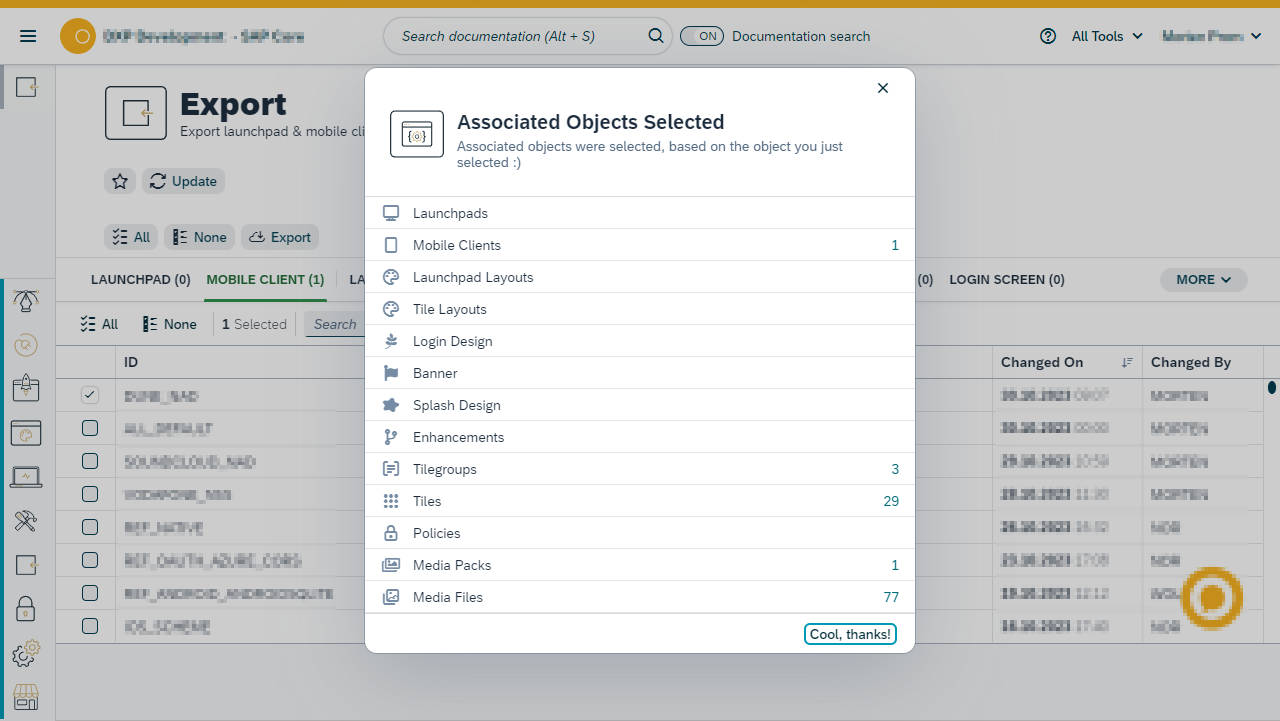This screenshot has height=721, width=1280.
Task: Open the padlock security icon in sidebar
Action: click(x=26, y=608)
